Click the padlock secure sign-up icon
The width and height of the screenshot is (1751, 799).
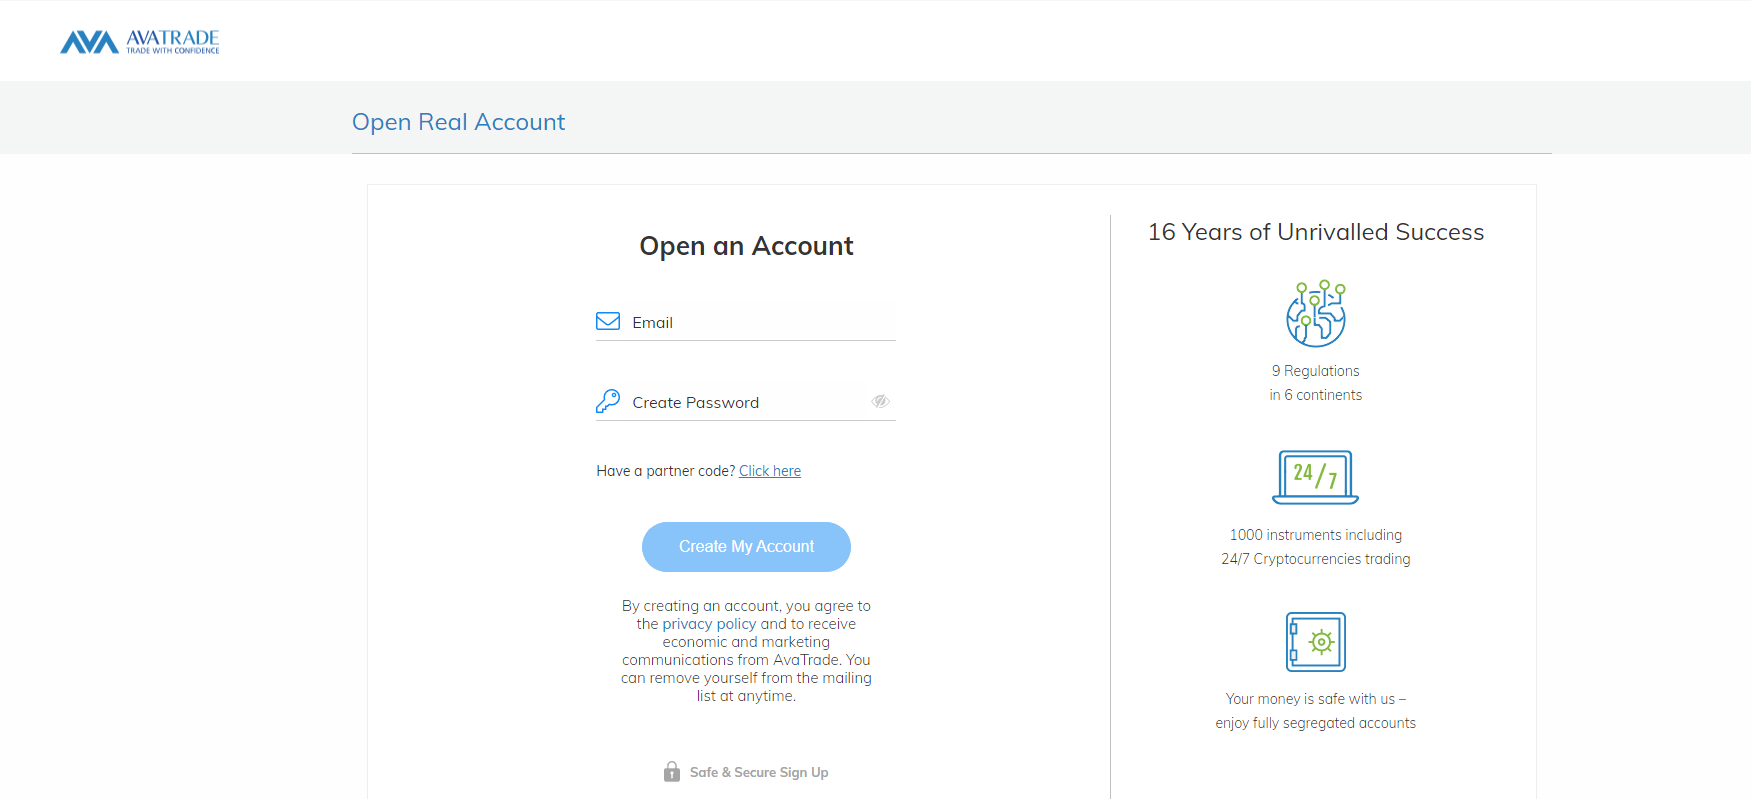[x=672, y=772]
